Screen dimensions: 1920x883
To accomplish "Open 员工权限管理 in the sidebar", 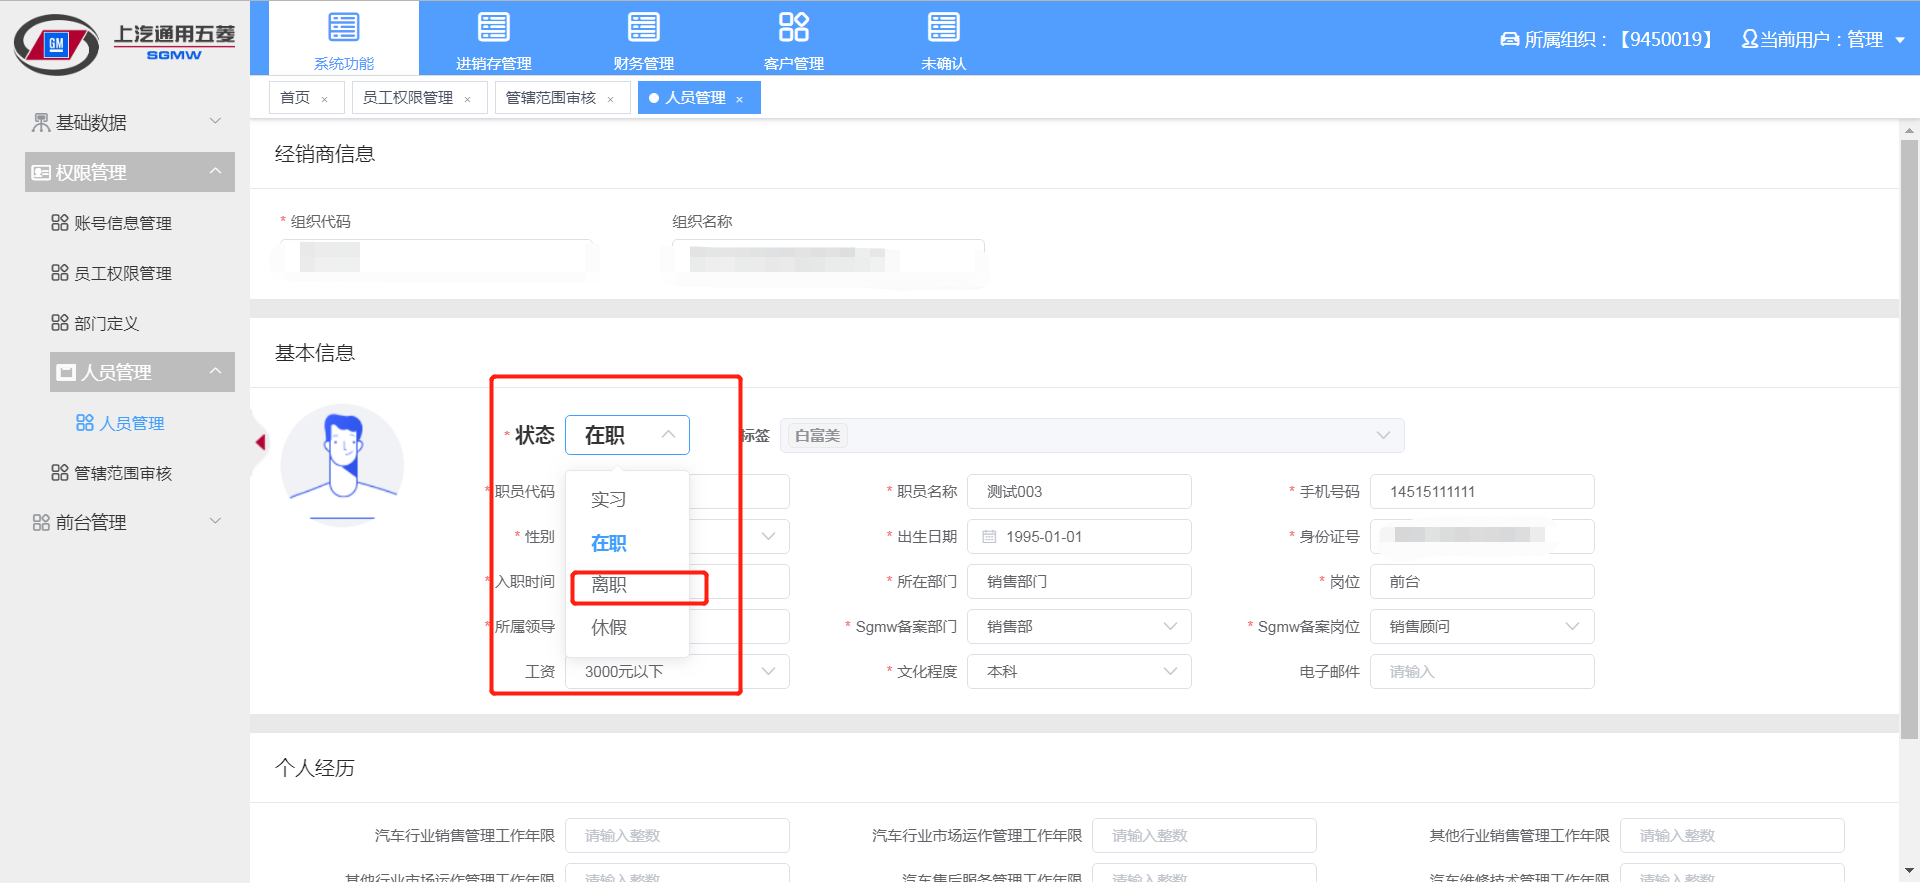I will 123,273.
